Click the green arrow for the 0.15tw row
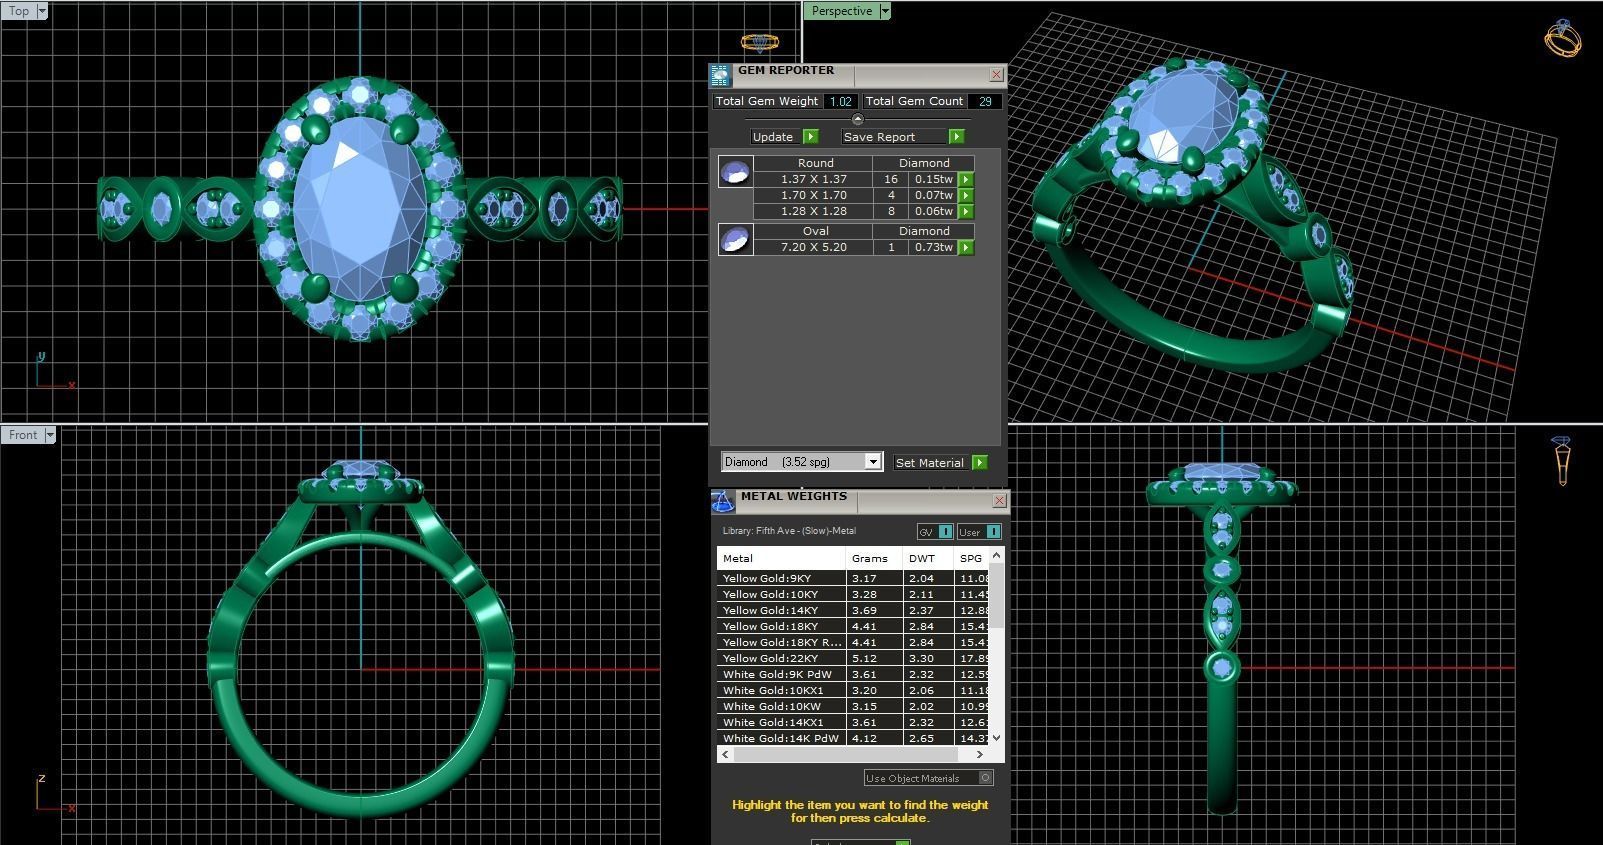1603x845 pixels. tap(966, 179)
